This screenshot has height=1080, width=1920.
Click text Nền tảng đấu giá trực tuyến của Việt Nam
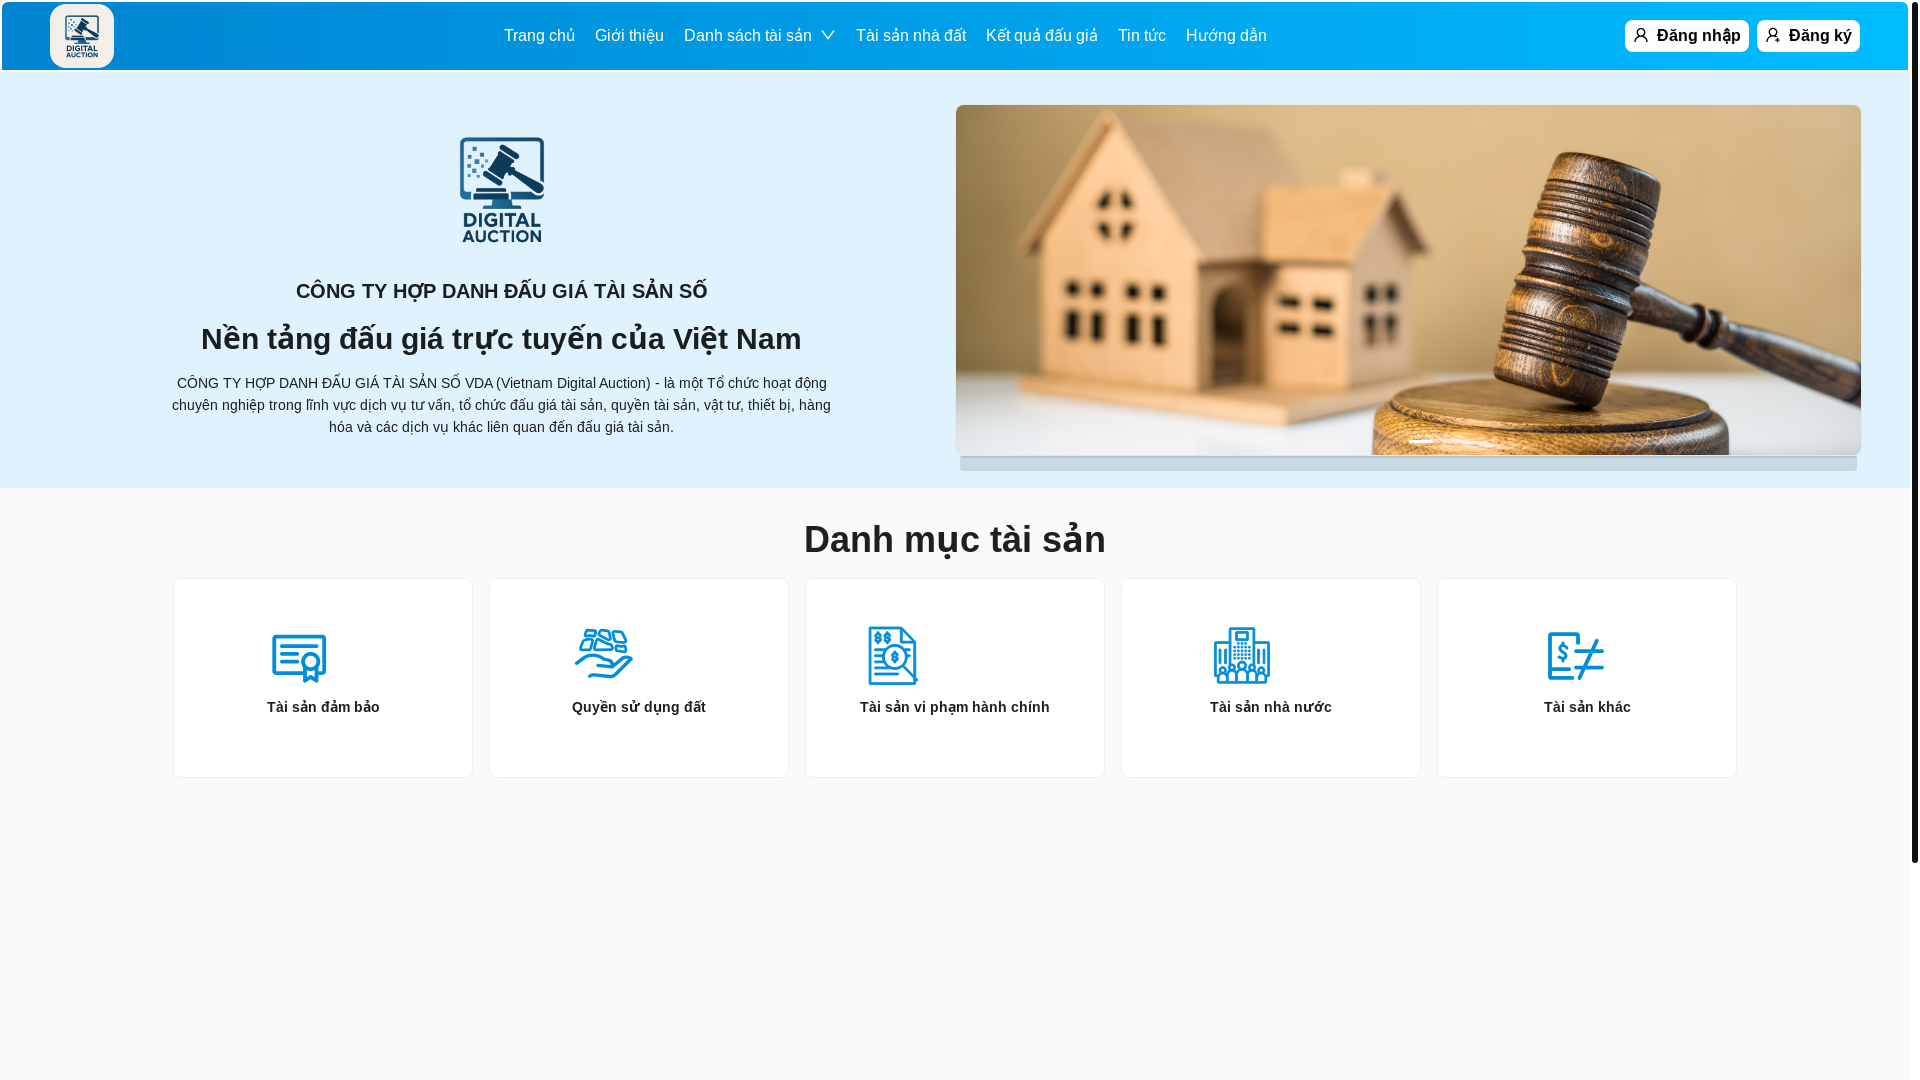[501, 339]
